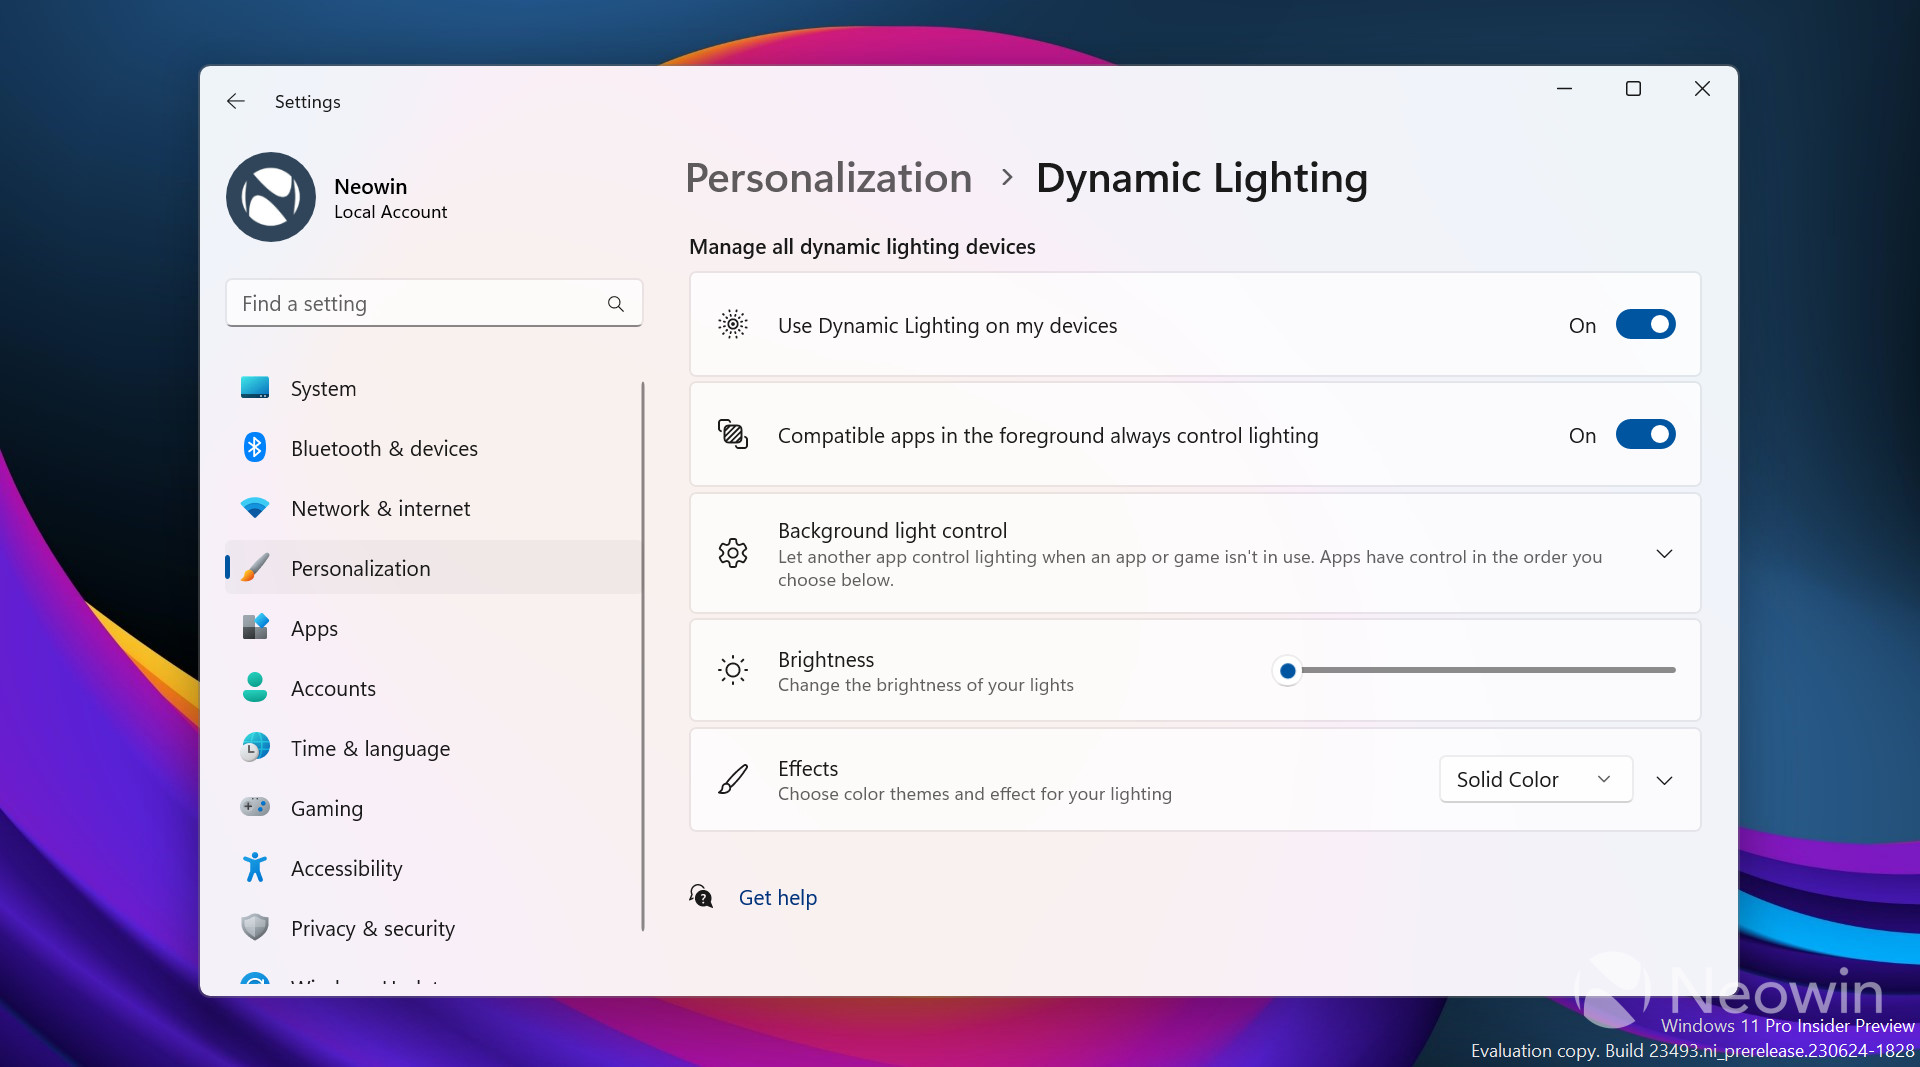Expand the Effects section chevron
This screenshot has height=1067, width=1920.
pyautogui.click(x=1664, y=780)
